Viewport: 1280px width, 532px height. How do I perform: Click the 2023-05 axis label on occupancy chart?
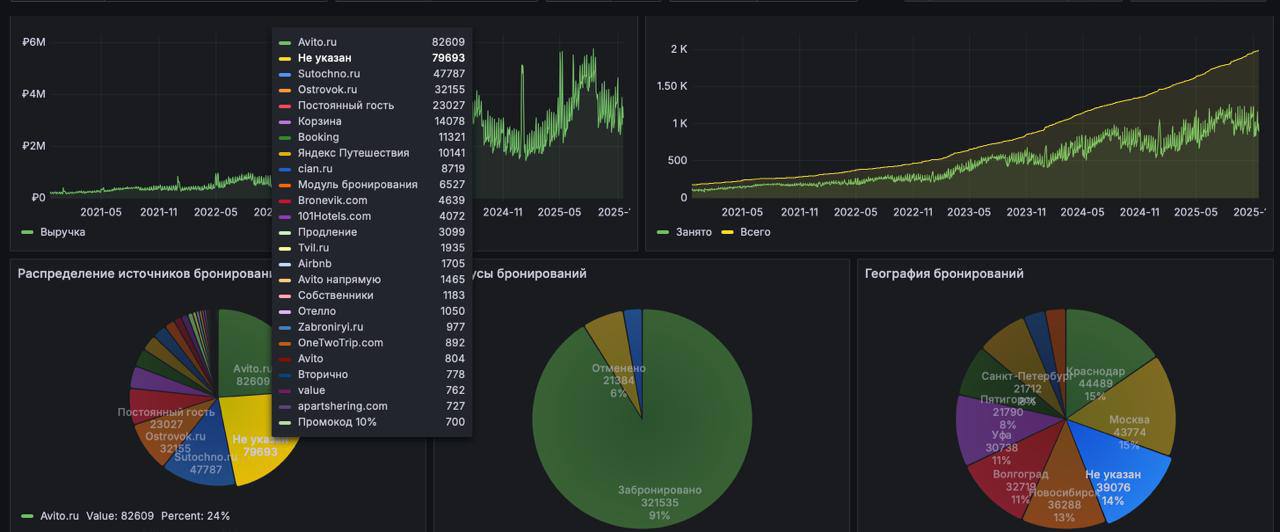[969, 212]
